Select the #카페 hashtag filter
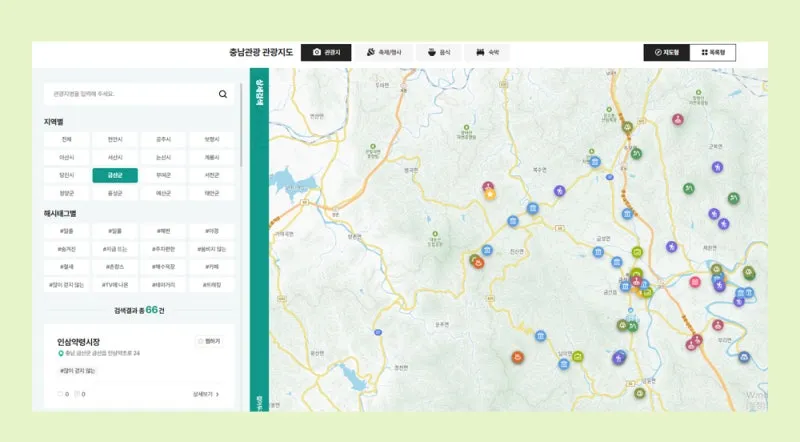This screenshot has width=800, height=442. click(210, 267)
